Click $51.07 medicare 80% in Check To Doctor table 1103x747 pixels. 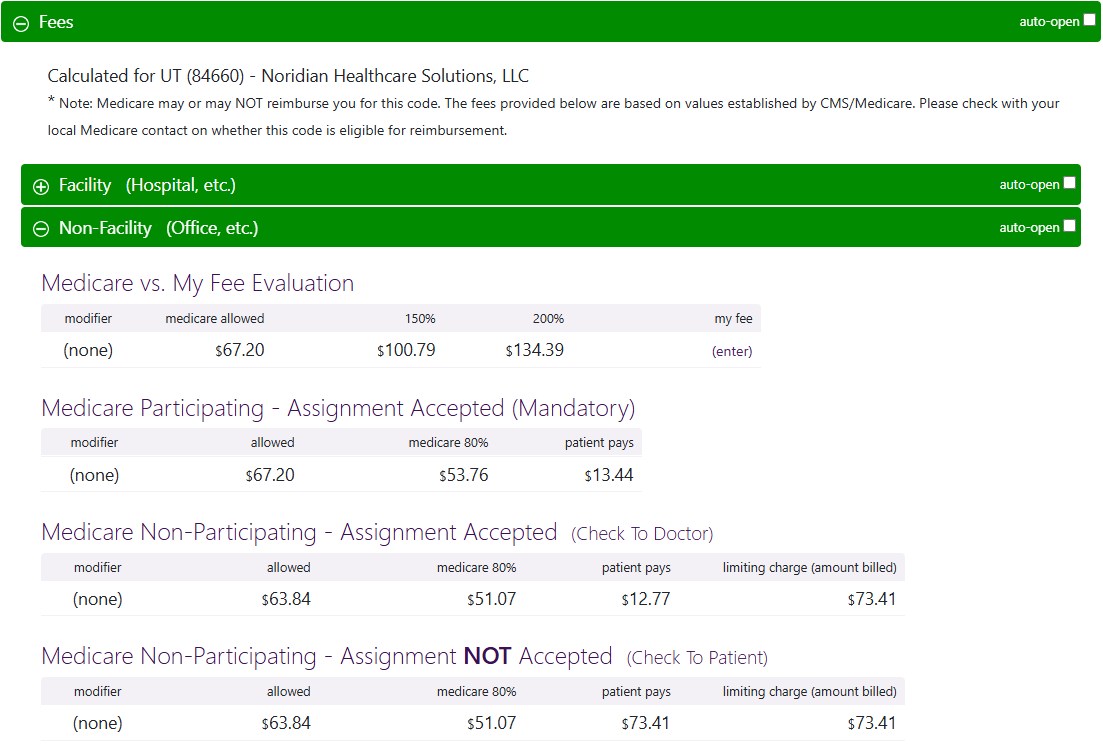491,599
